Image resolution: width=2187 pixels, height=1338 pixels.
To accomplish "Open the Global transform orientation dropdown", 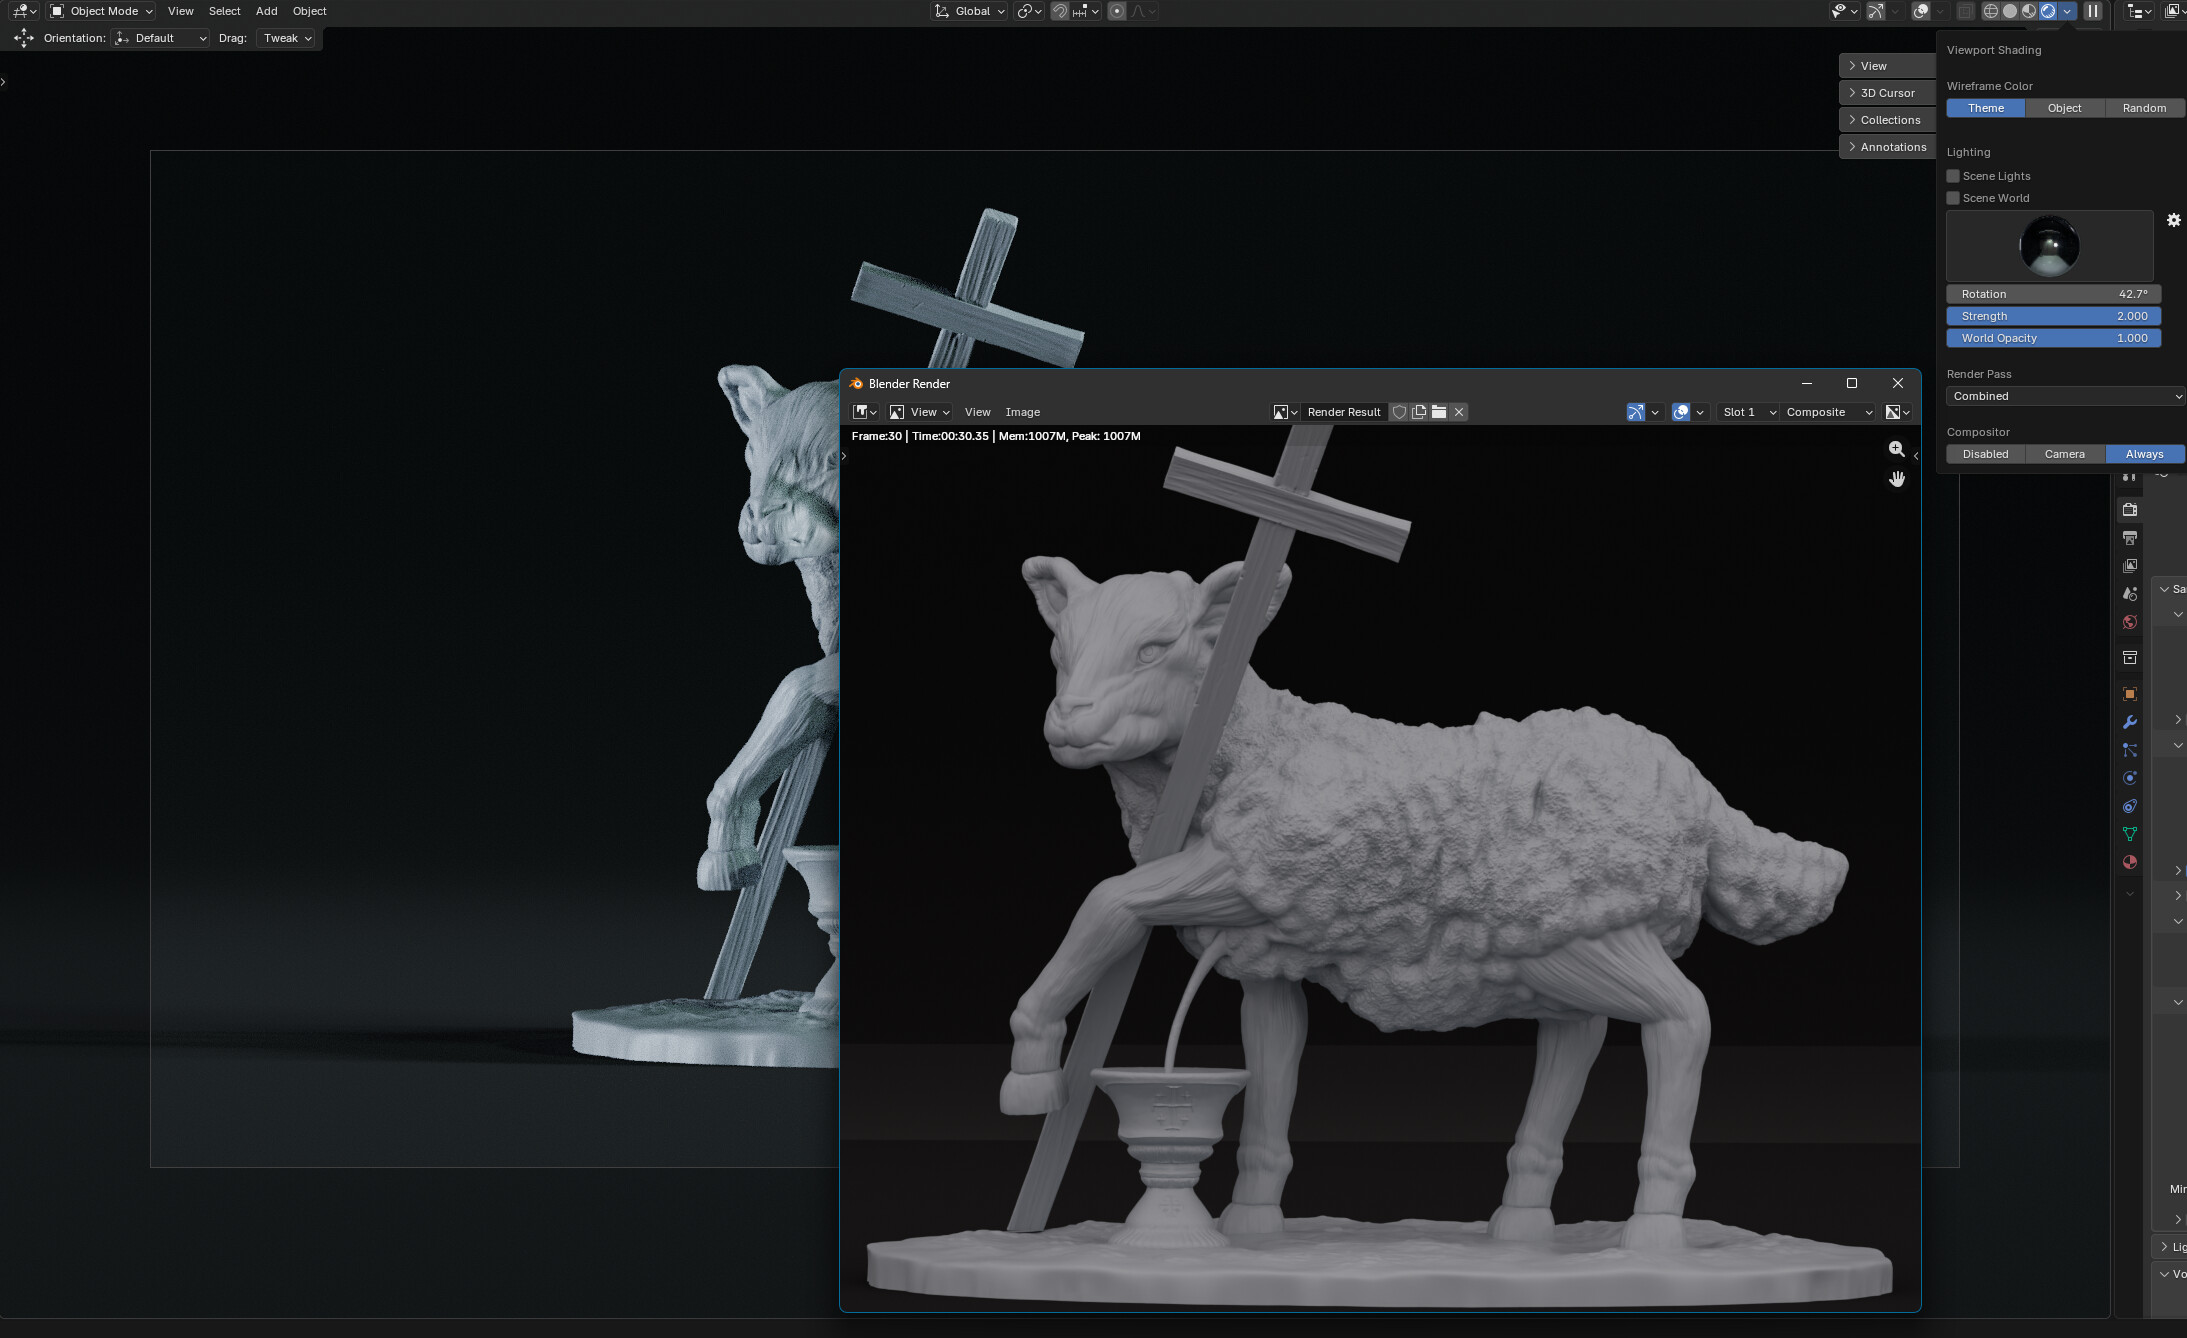I will 969,11.
